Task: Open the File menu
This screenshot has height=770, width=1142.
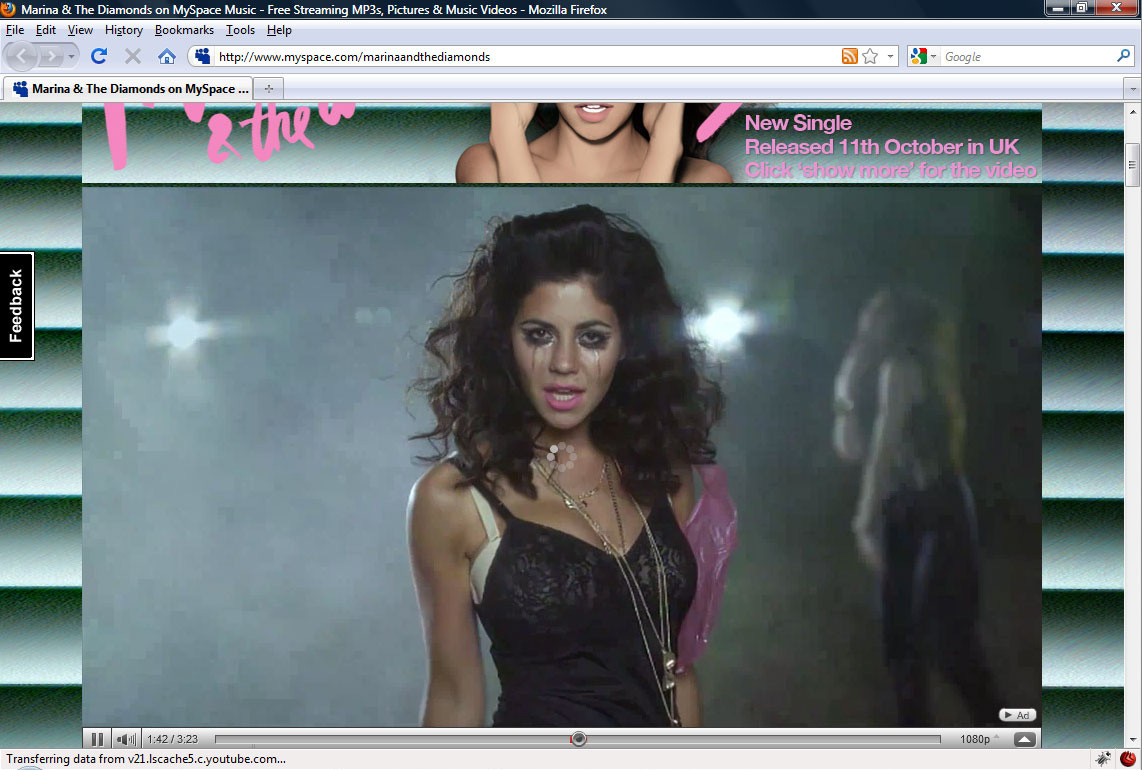Action: point(15,30)
